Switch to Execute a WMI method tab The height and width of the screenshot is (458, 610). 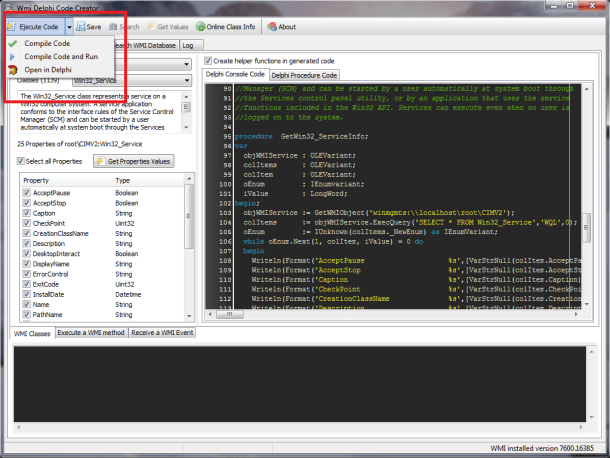90,332
